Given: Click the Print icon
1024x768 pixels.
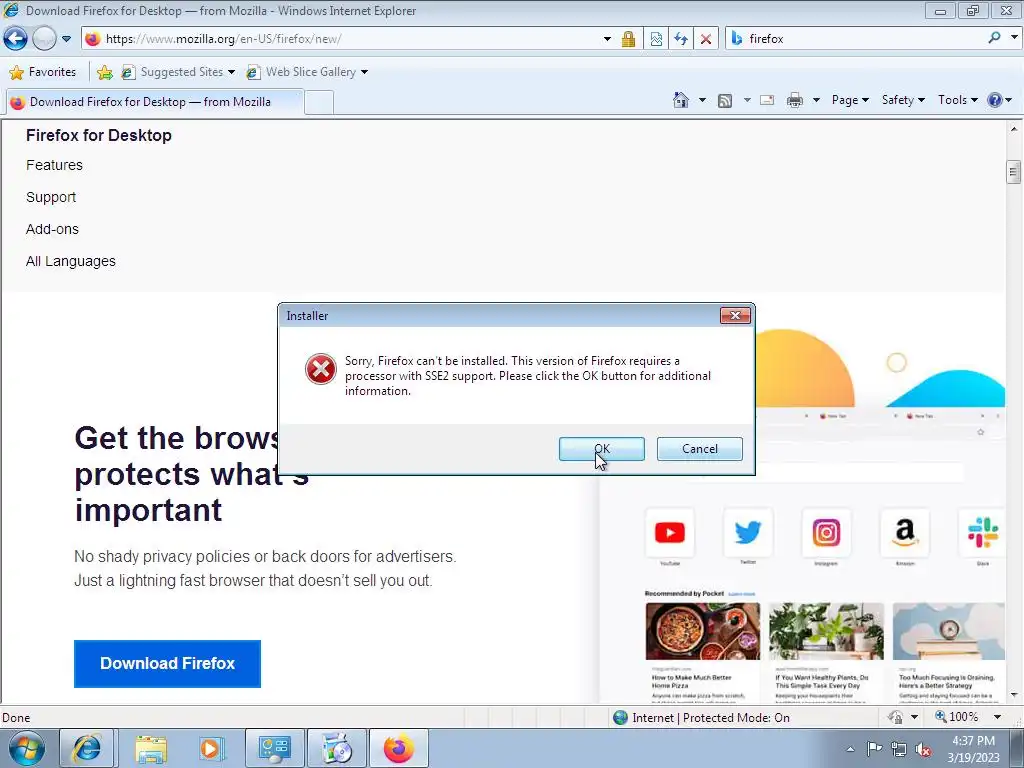Looking at the screenshot, I should coord(795,100).
